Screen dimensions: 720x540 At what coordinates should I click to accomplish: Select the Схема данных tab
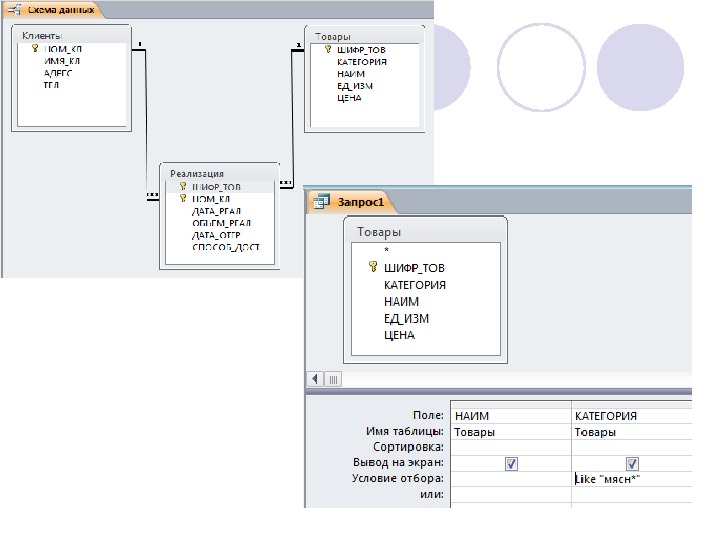pyautogui.click(x=53, y=10)
